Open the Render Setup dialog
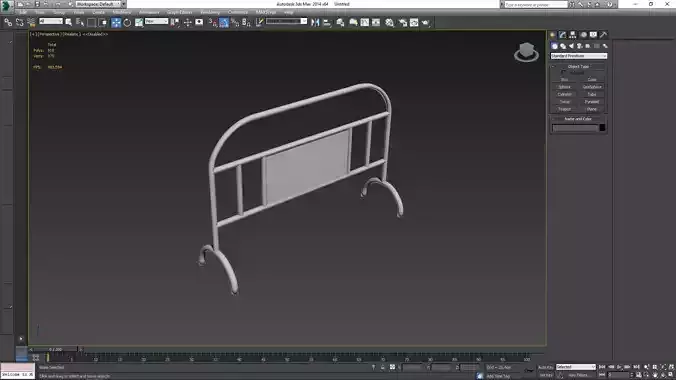Image resolution: width=676 pixels, height=380 pixels. (x=403, y=22)
